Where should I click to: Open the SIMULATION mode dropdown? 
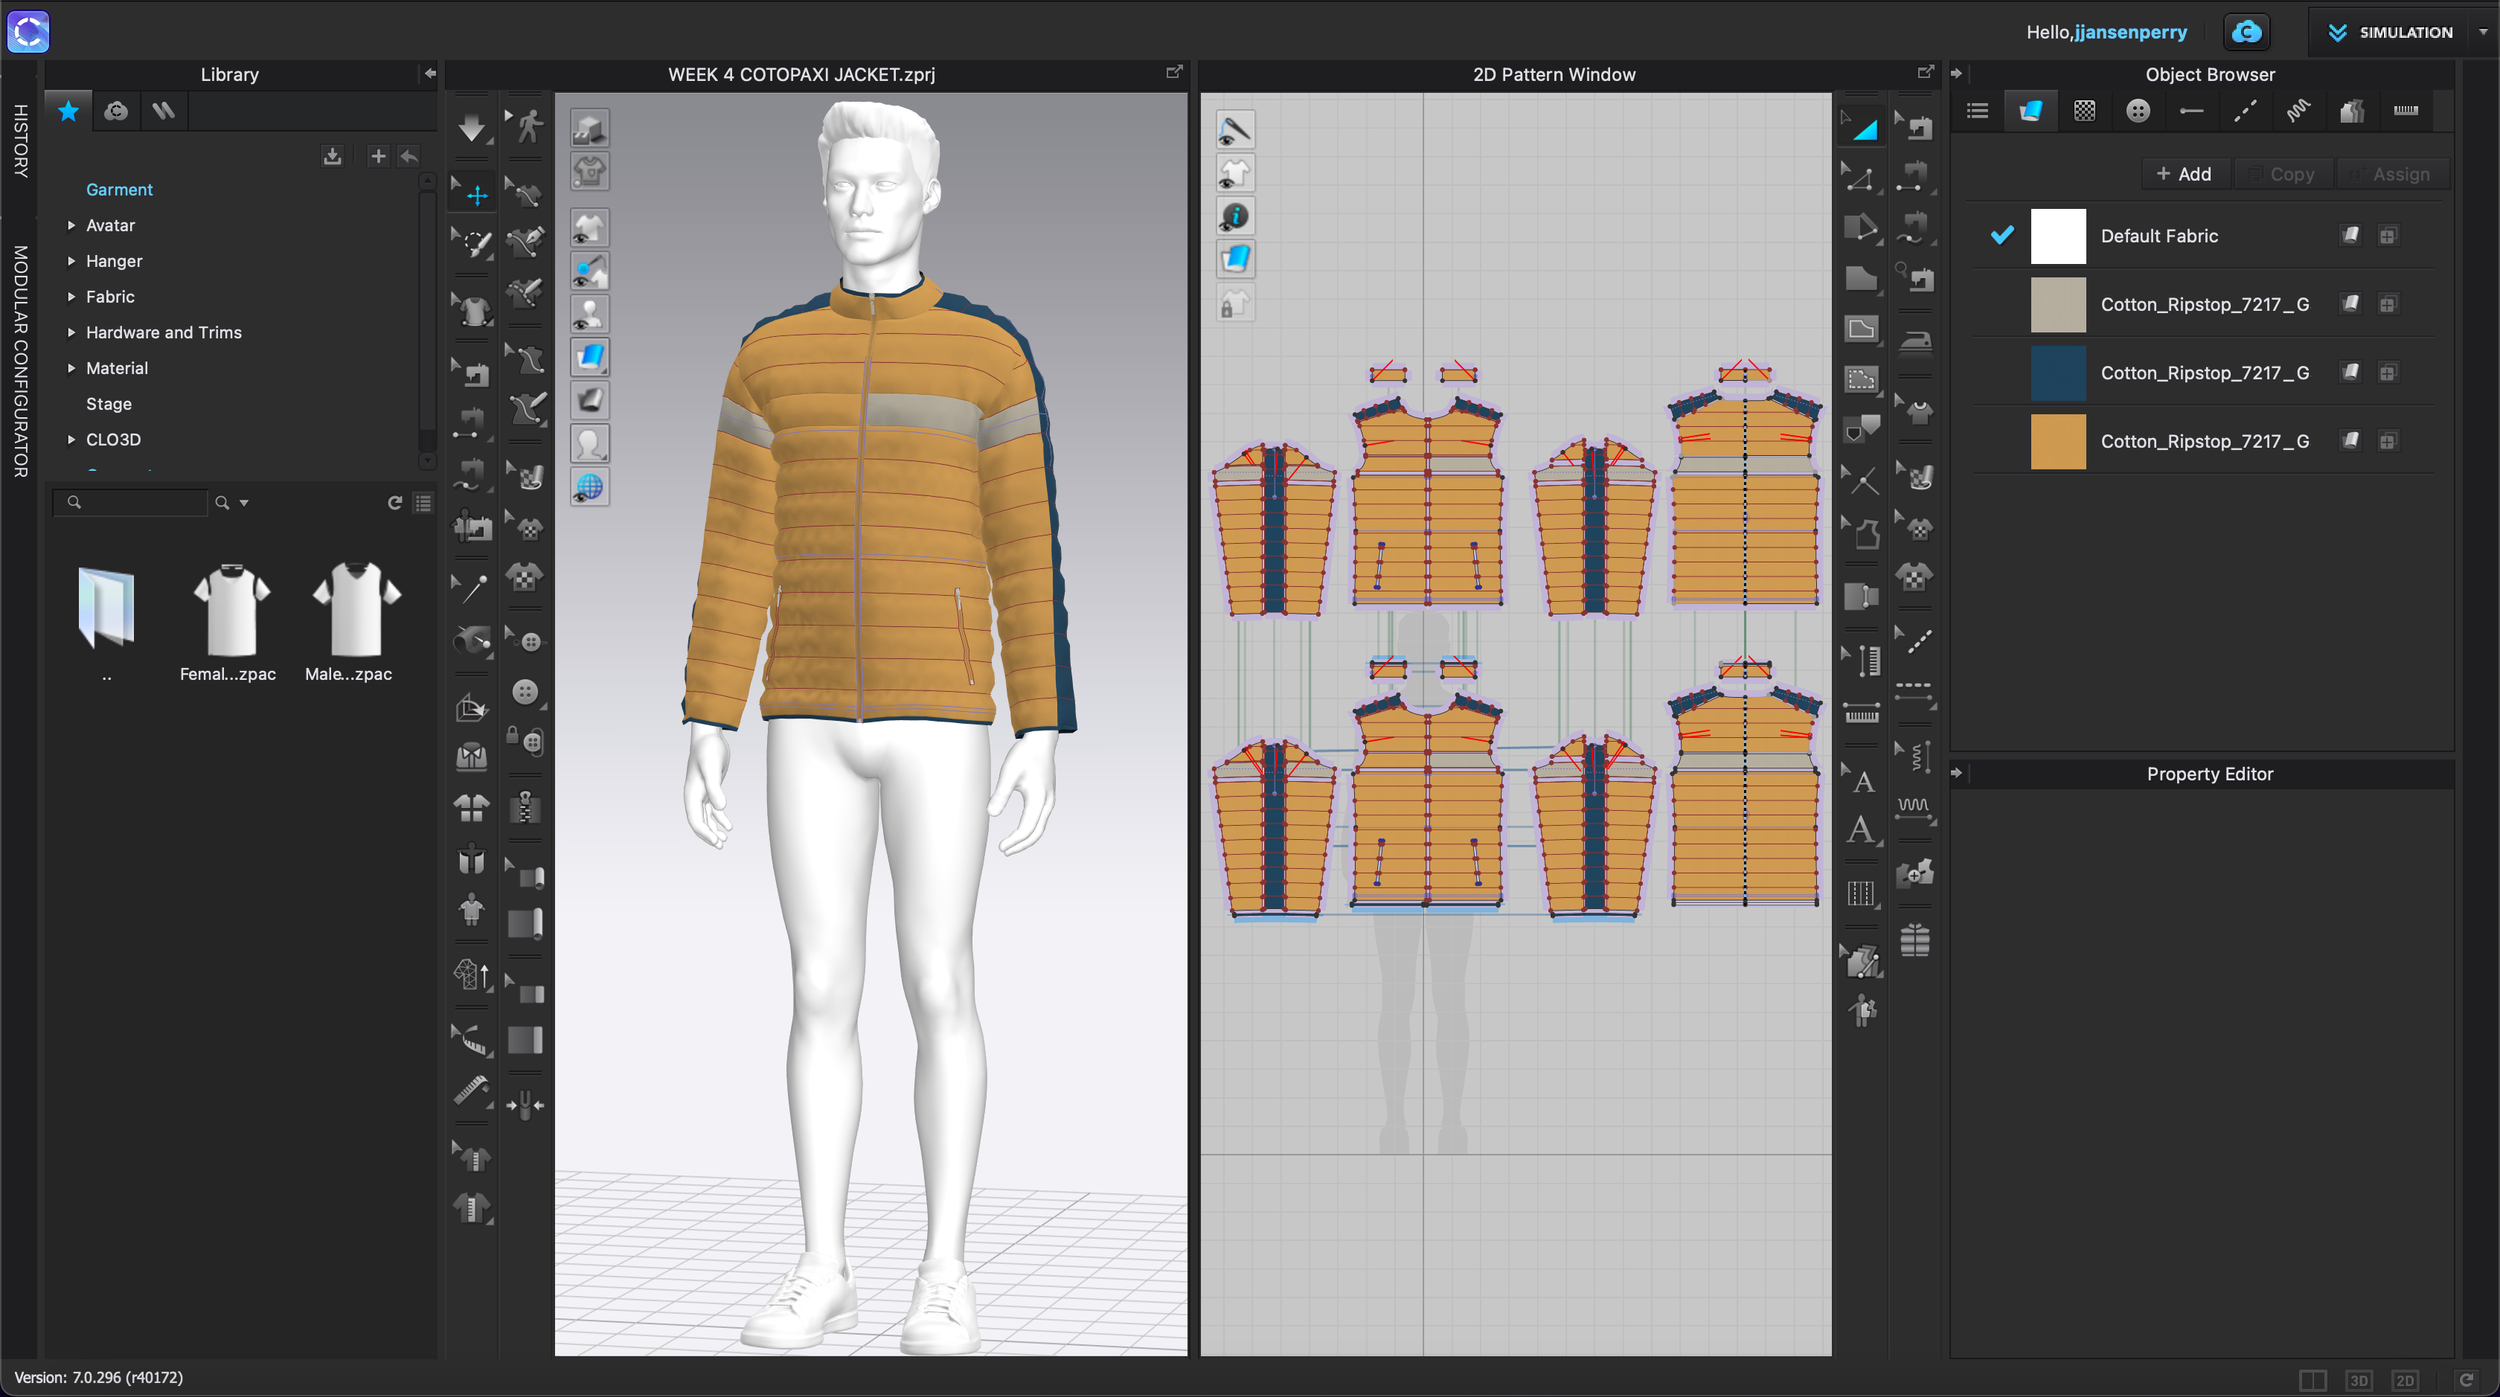click(2484, 32)
